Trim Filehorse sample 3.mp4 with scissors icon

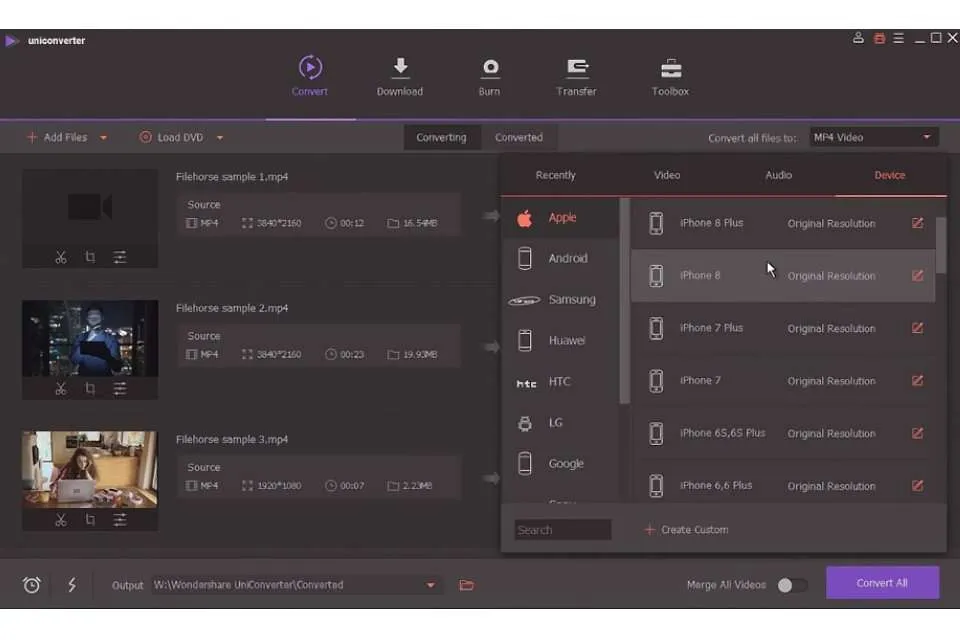61,520
